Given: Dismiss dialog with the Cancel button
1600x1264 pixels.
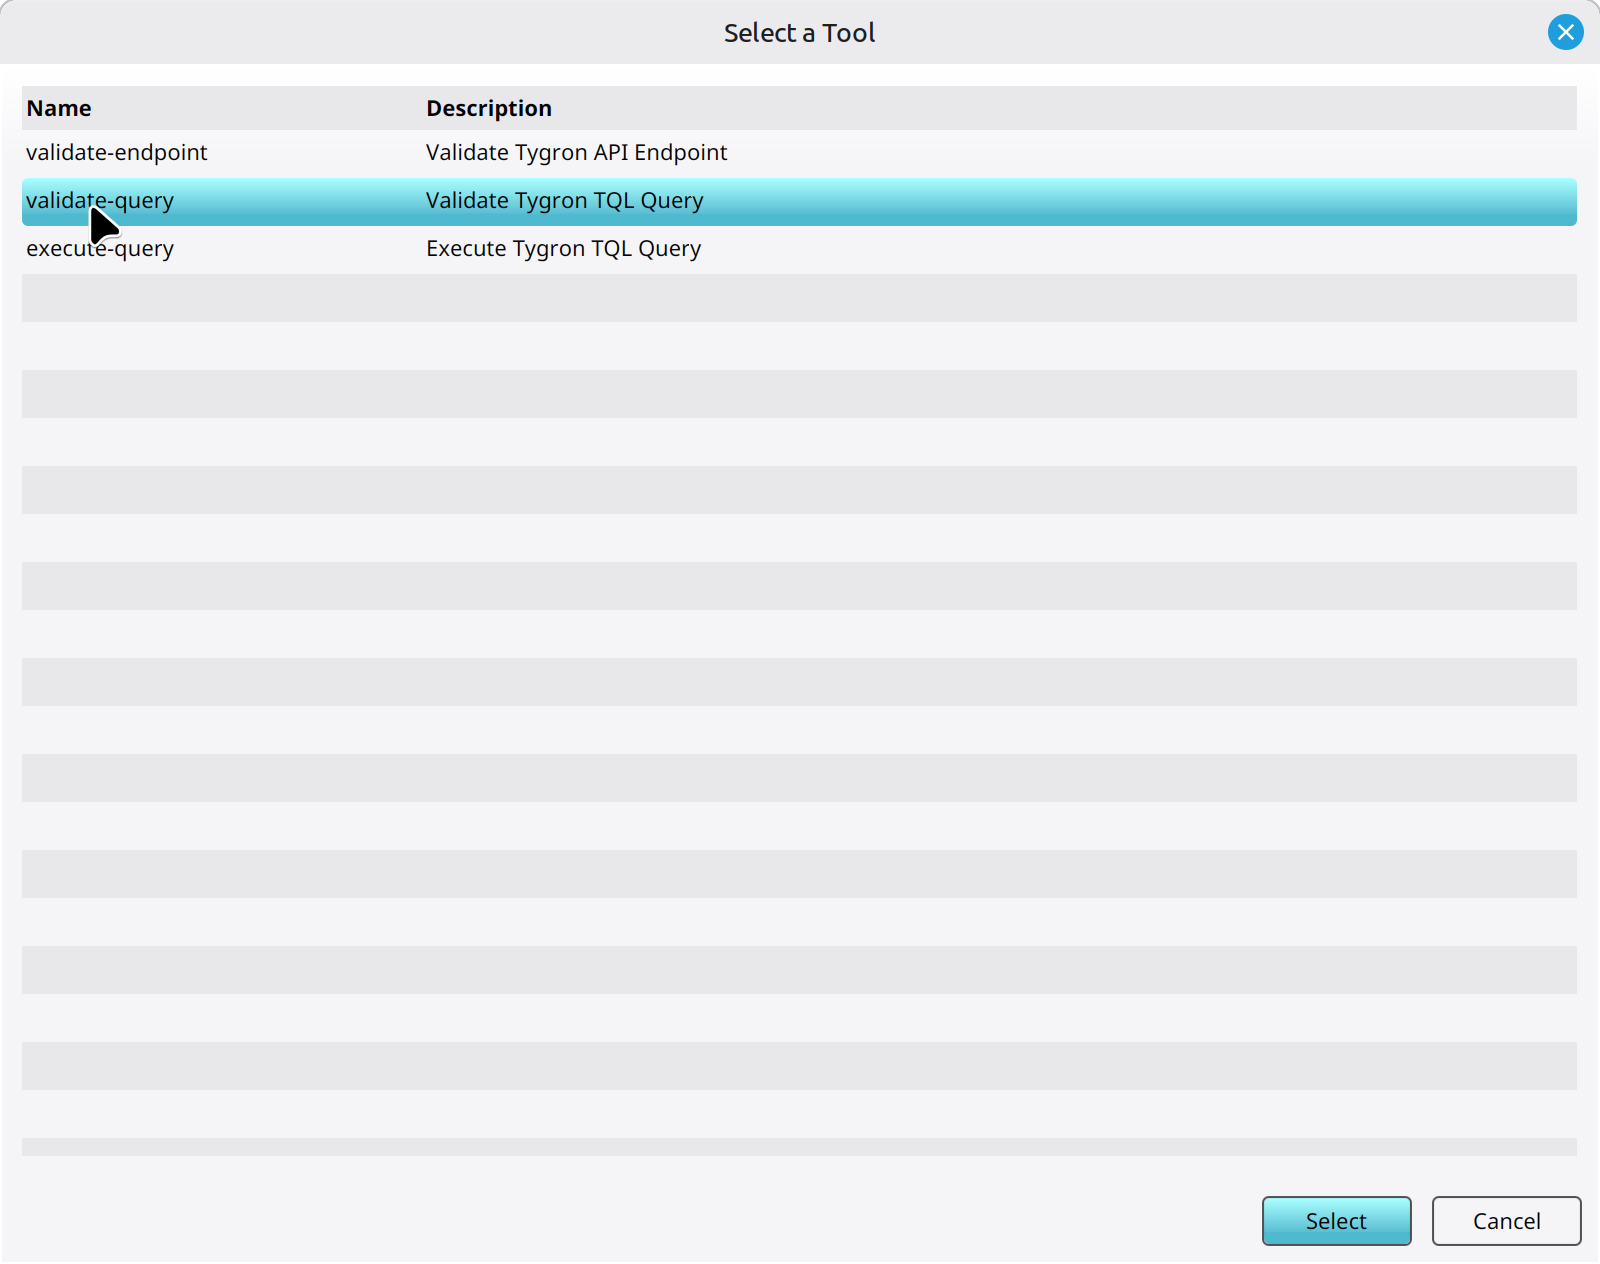Looking at the screenshot, I should pos(1506,1220).
